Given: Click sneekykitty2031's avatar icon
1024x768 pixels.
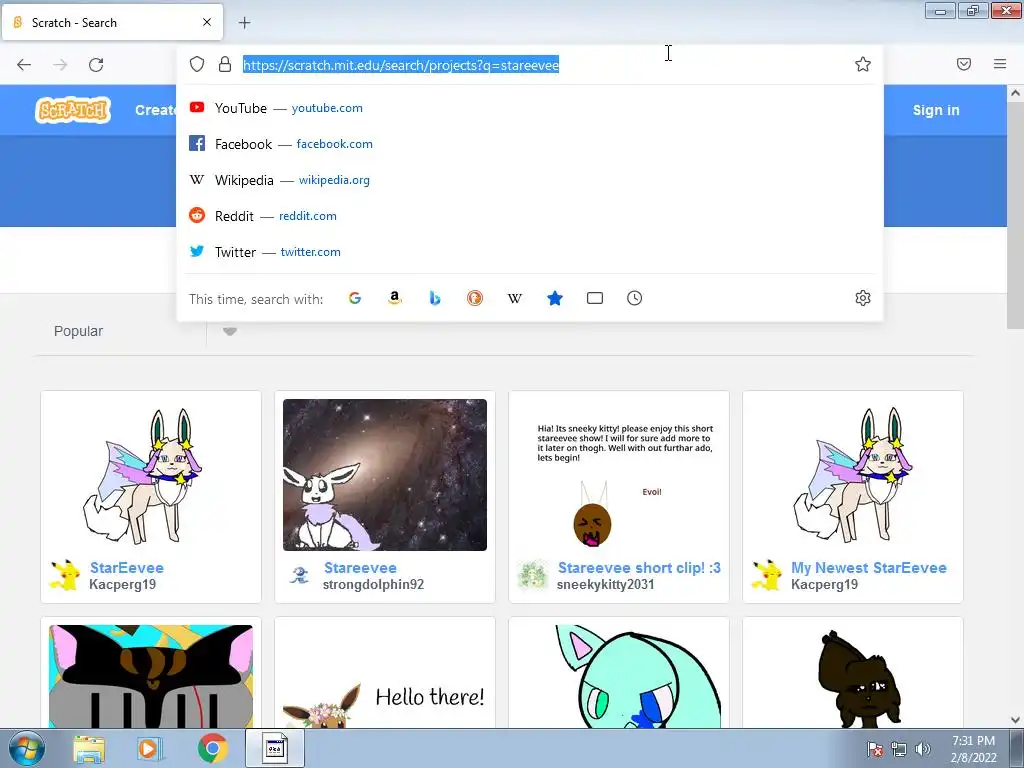Looking at the screenshot, I should 533,575.
